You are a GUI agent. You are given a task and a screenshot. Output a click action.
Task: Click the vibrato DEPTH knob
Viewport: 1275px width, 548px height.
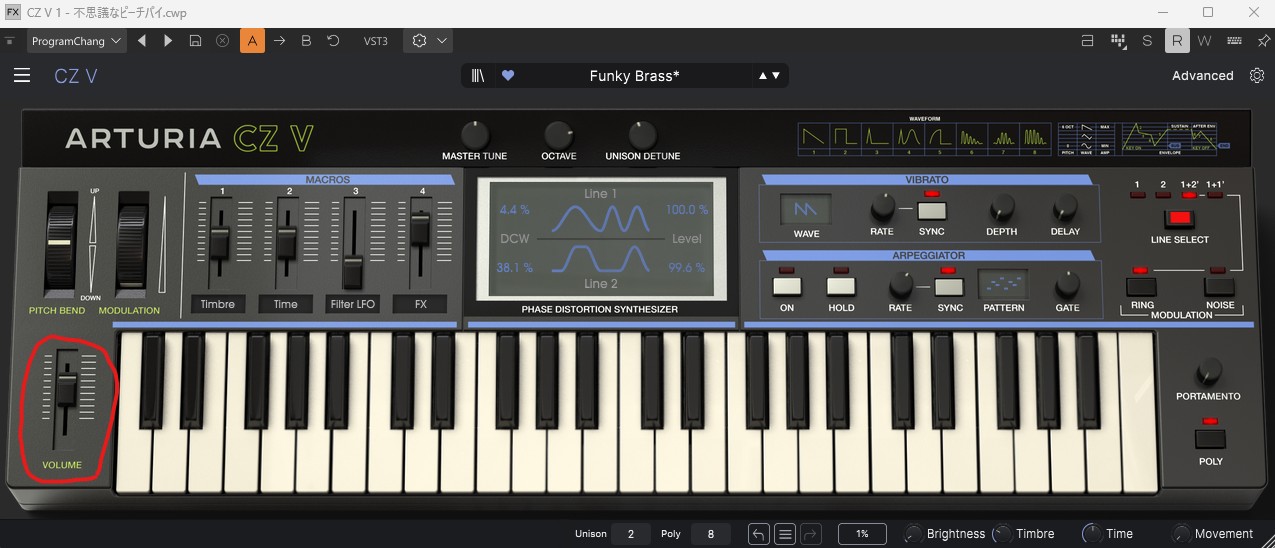pos(1001,209)
